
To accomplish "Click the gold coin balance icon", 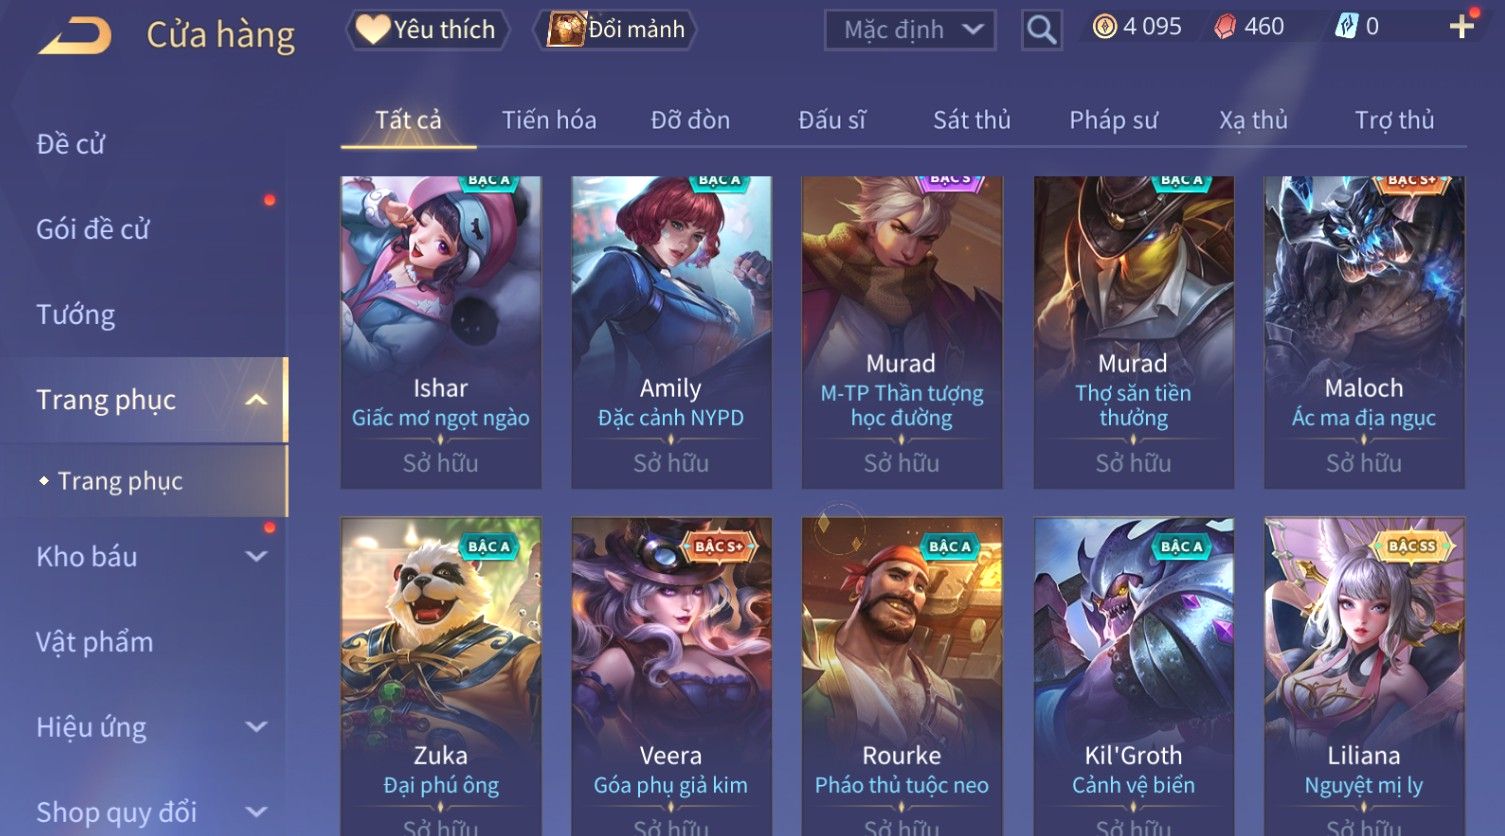I will (x=1104, y=27).
